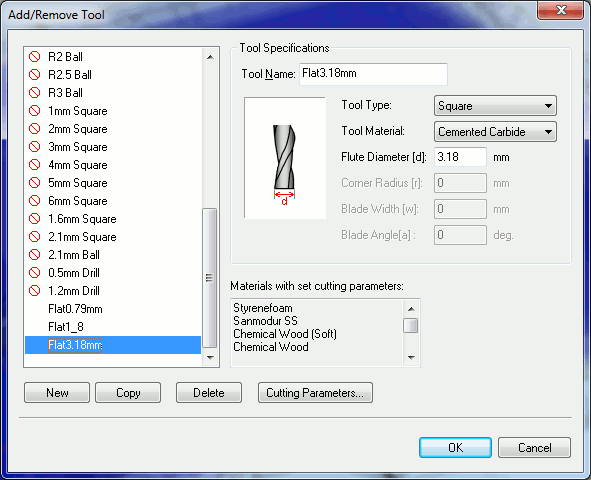Screen dimensions: 591x480
Task: Open the Tool Type dropdown
Action: (495, 106)
